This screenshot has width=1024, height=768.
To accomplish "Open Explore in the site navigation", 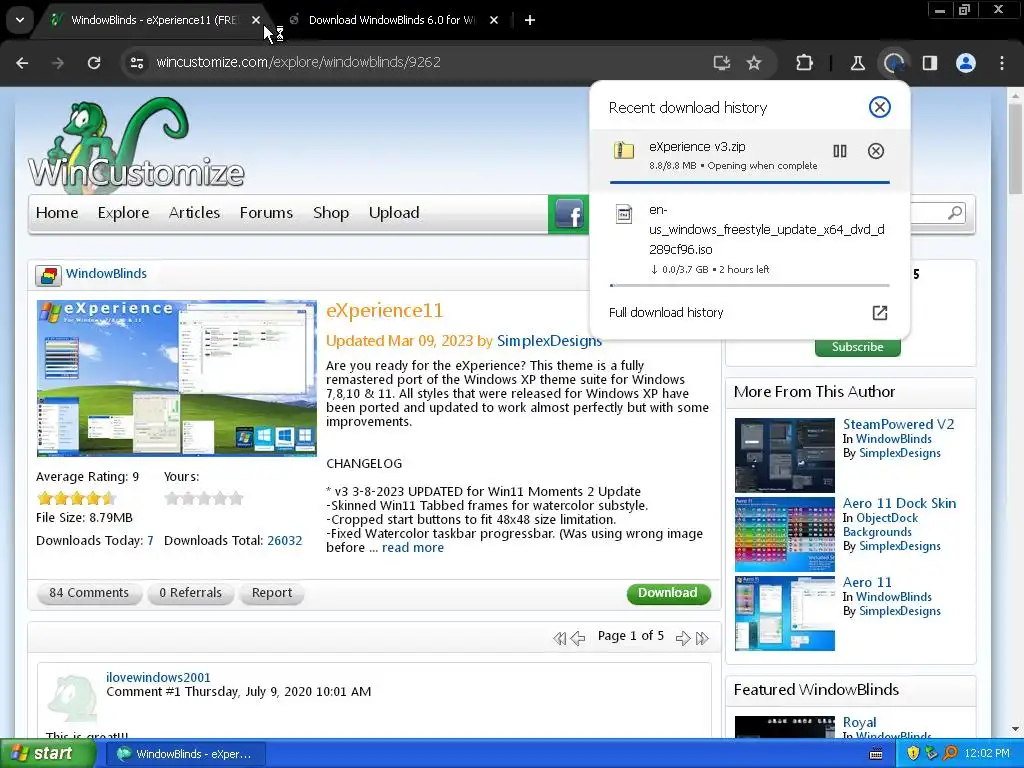I will coord(123,213).
